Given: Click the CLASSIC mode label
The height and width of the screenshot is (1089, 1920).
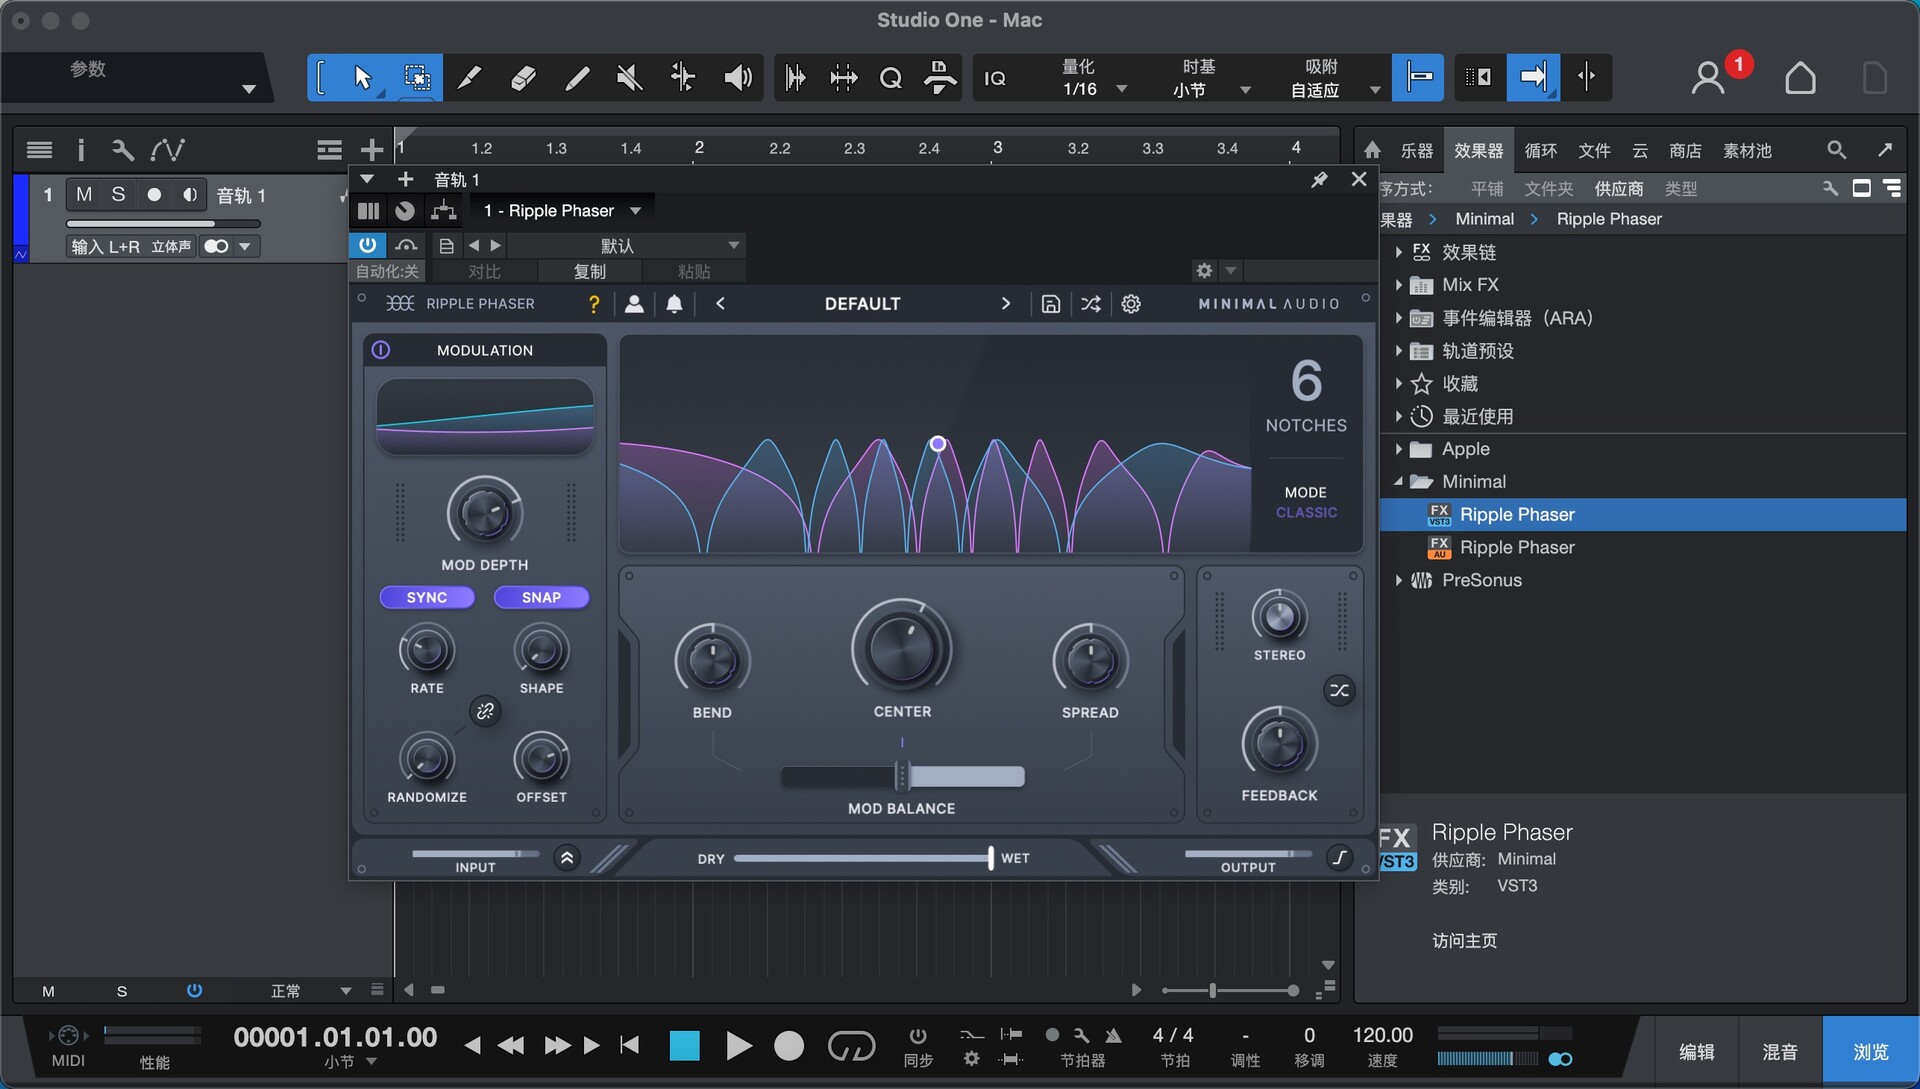Looking at the screenshot, I should click(1306, 512).
